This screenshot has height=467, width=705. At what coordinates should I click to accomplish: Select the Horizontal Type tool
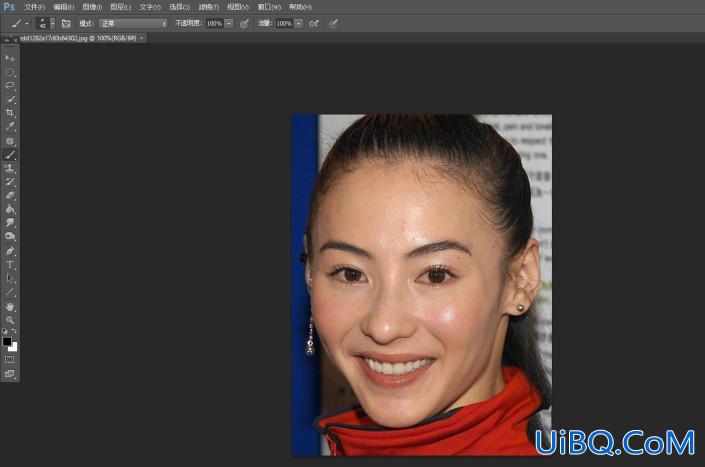[10, 265]
